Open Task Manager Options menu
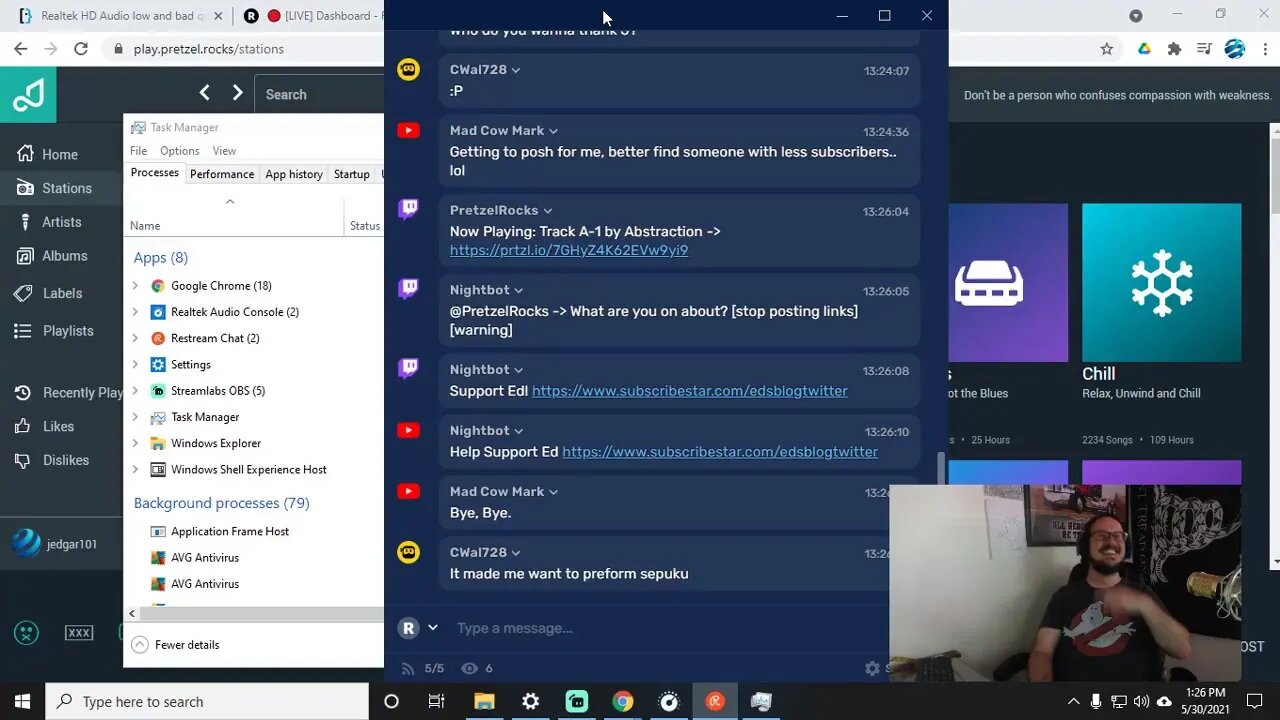Image resolution: width=1280 pixels, height=720 pixels. (x=180, y=151)
